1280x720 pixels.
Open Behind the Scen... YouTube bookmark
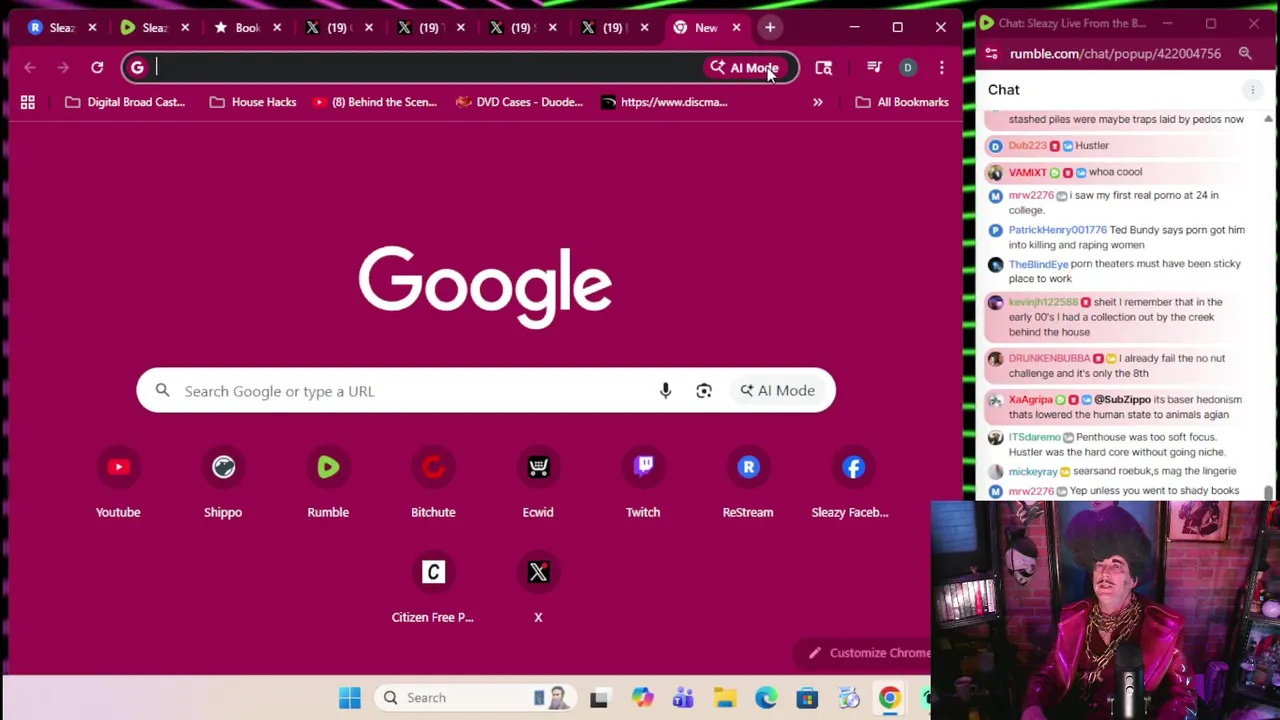374,102
